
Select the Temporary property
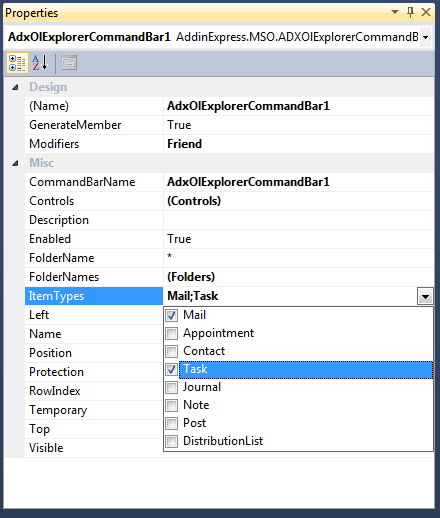point(94,410)
